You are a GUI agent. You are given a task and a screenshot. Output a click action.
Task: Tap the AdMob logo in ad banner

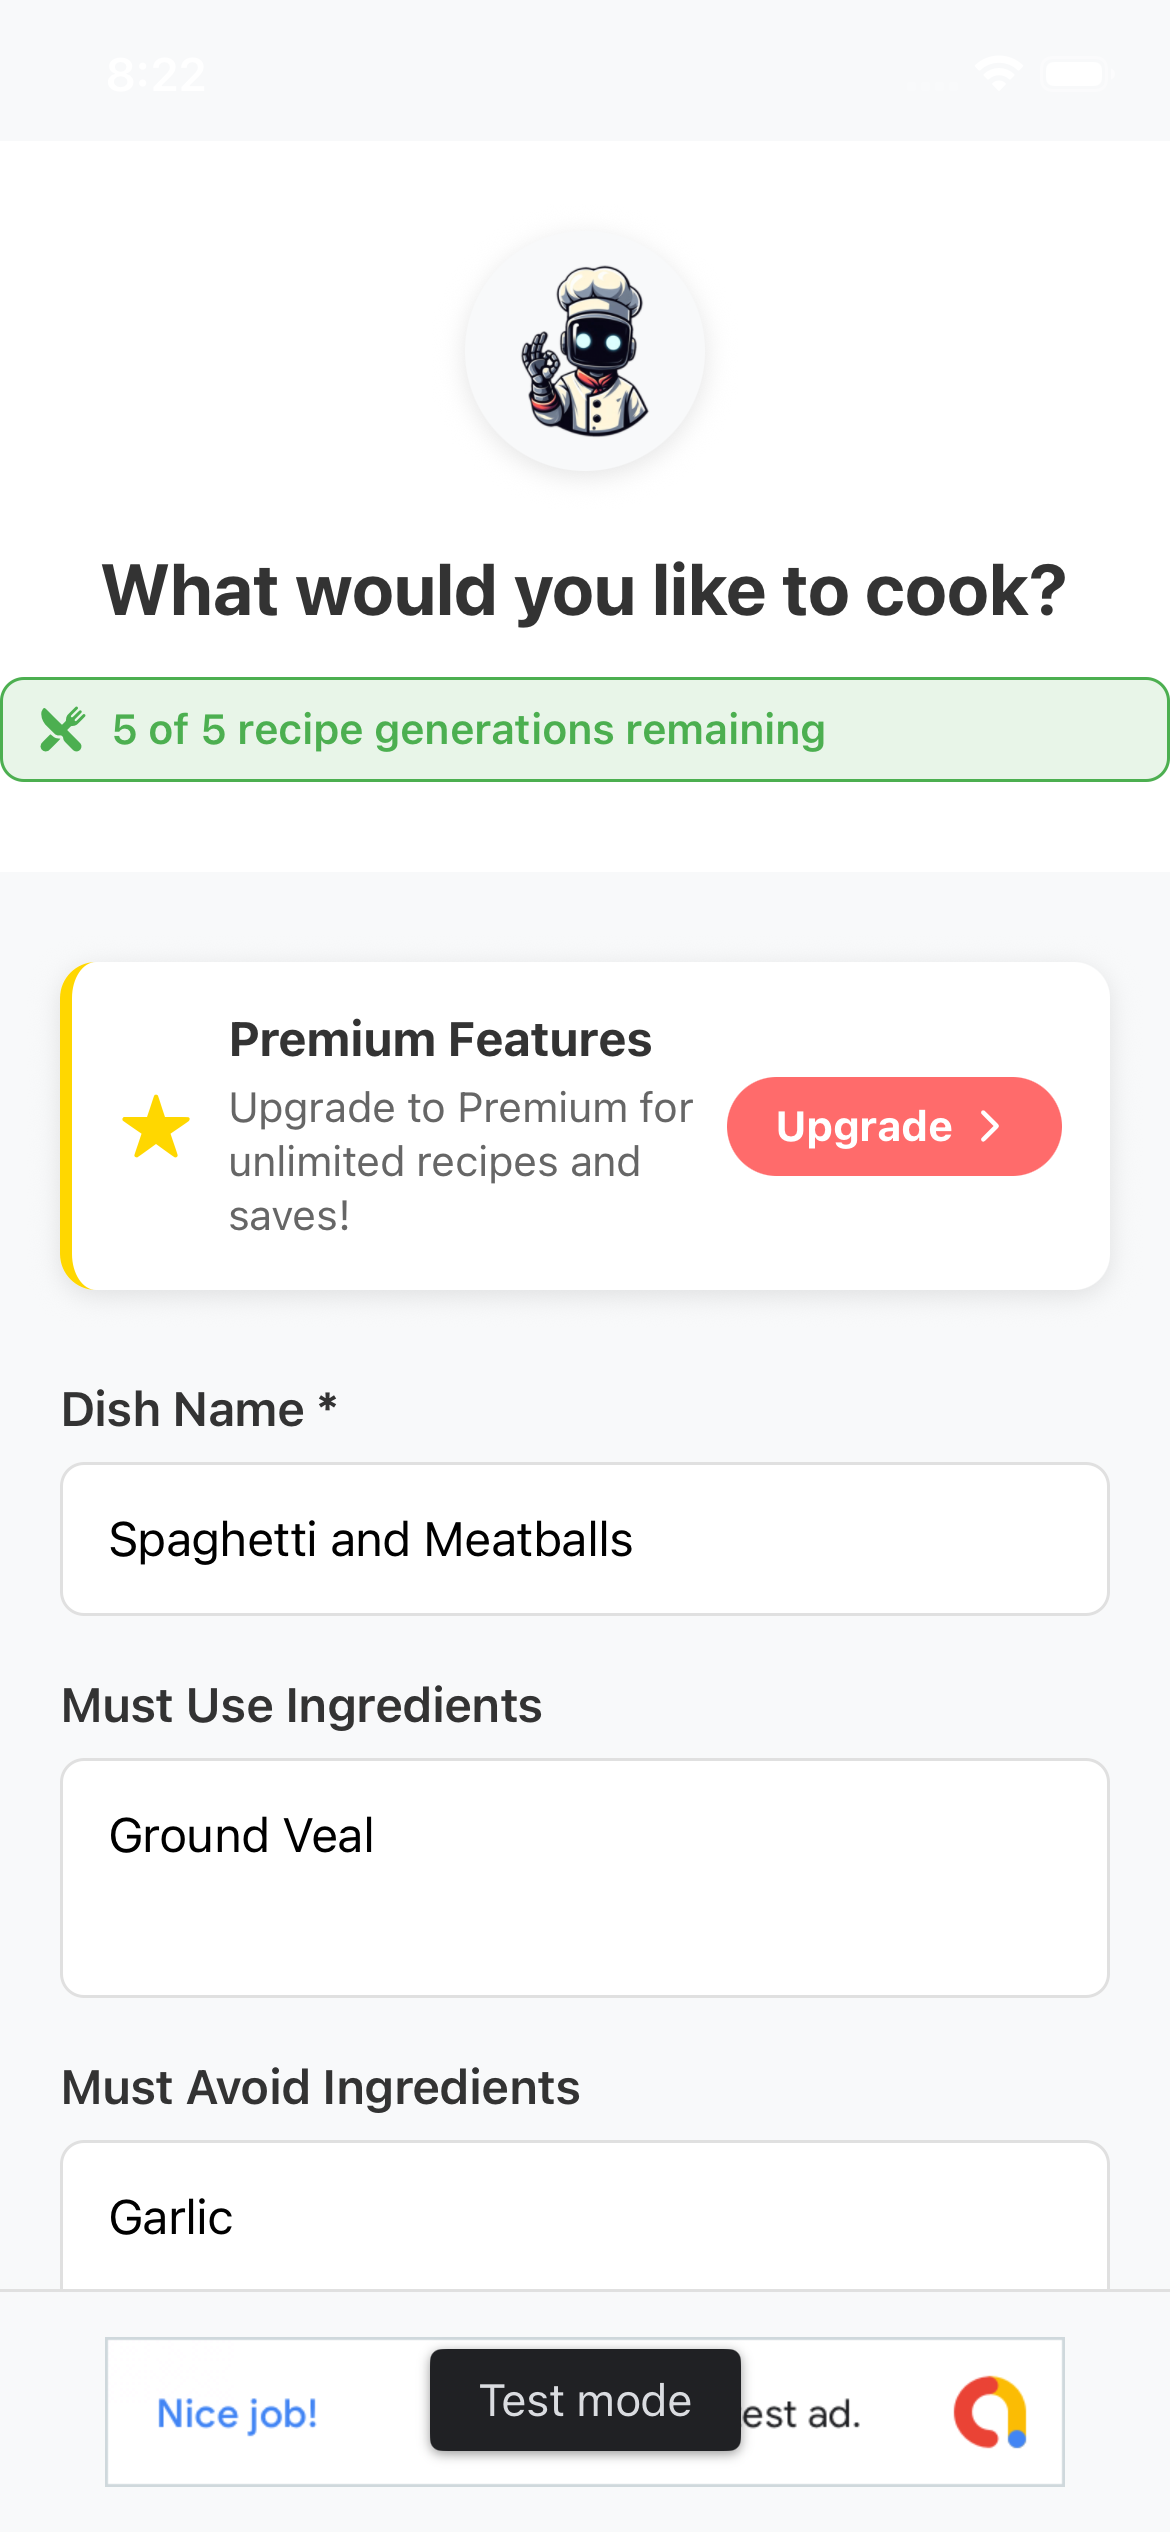990,2412
